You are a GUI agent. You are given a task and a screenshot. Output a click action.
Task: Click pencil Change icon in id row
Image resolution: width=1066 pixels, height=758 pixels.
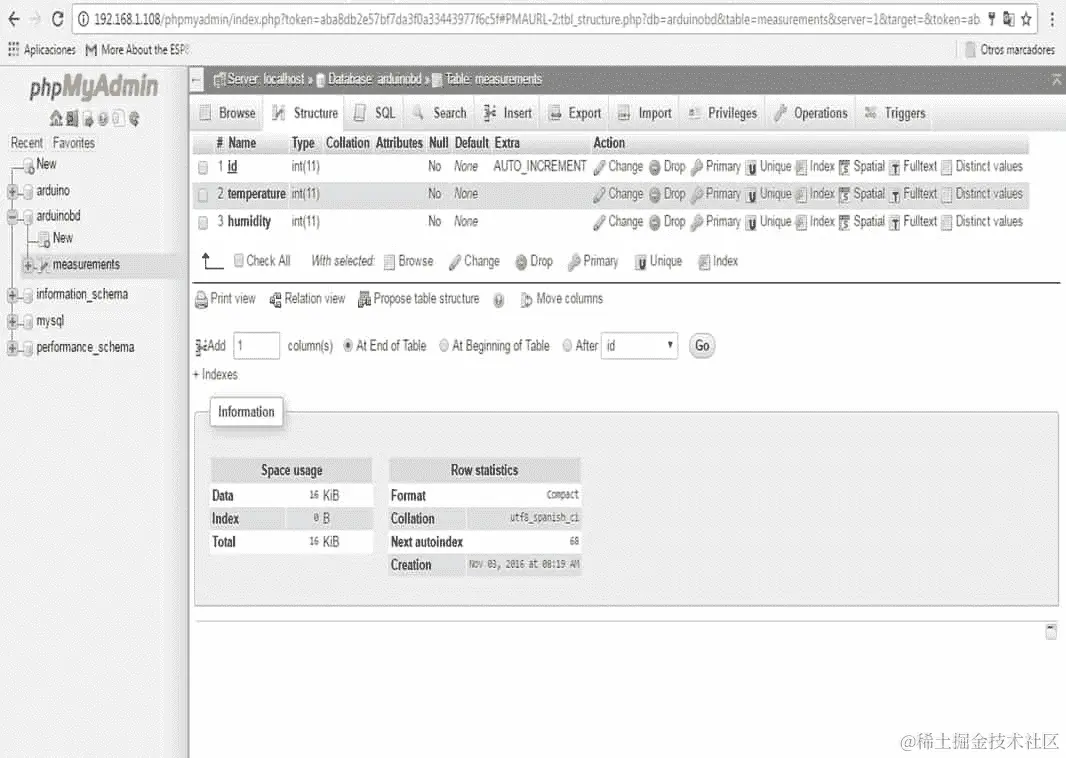pos(599,167)
